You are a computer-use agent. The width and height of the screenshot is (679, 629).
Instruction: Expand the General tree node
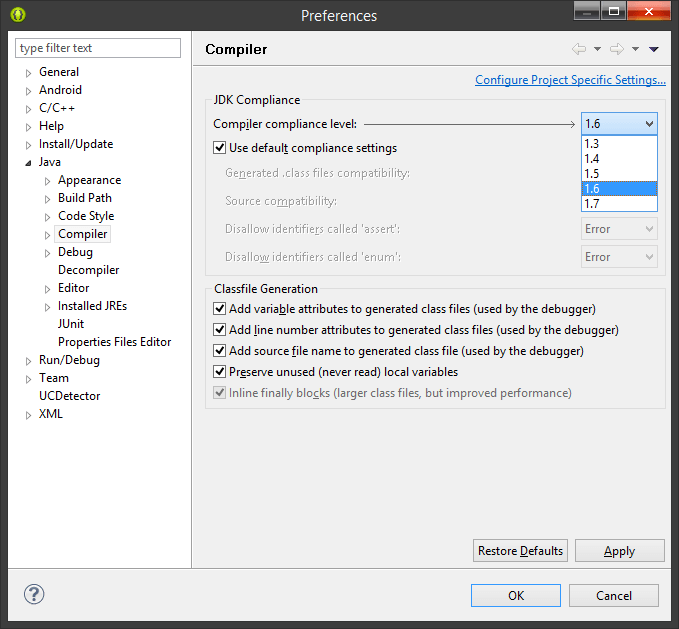click(x=28, y=73)
